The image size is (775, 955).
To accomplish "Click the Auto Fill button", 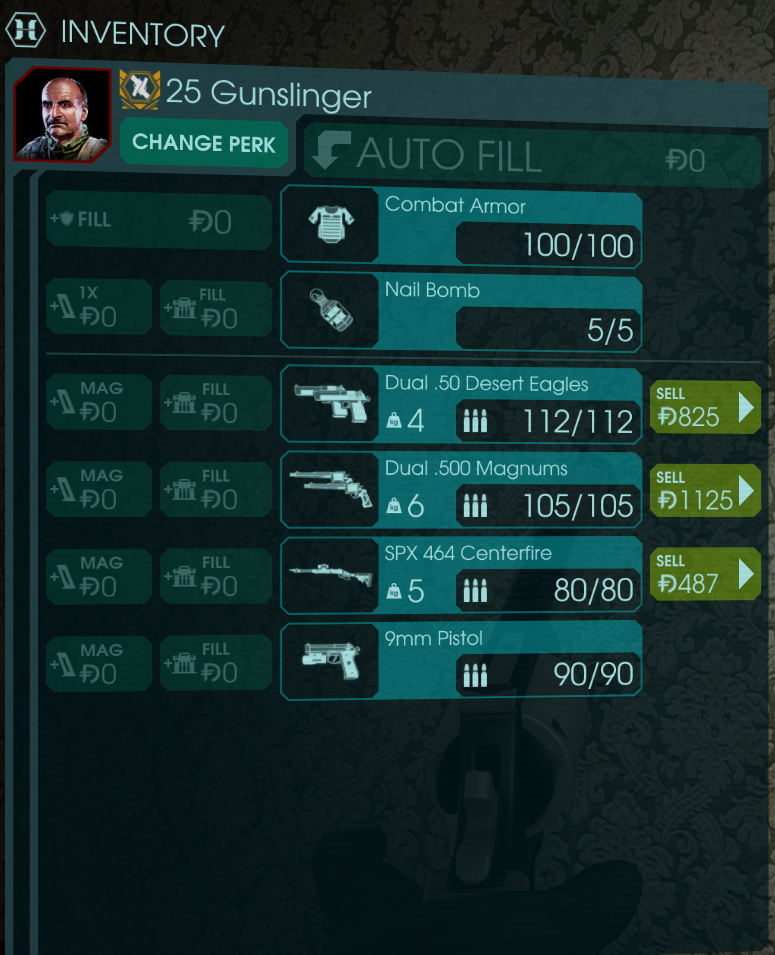I will (532, 155).
